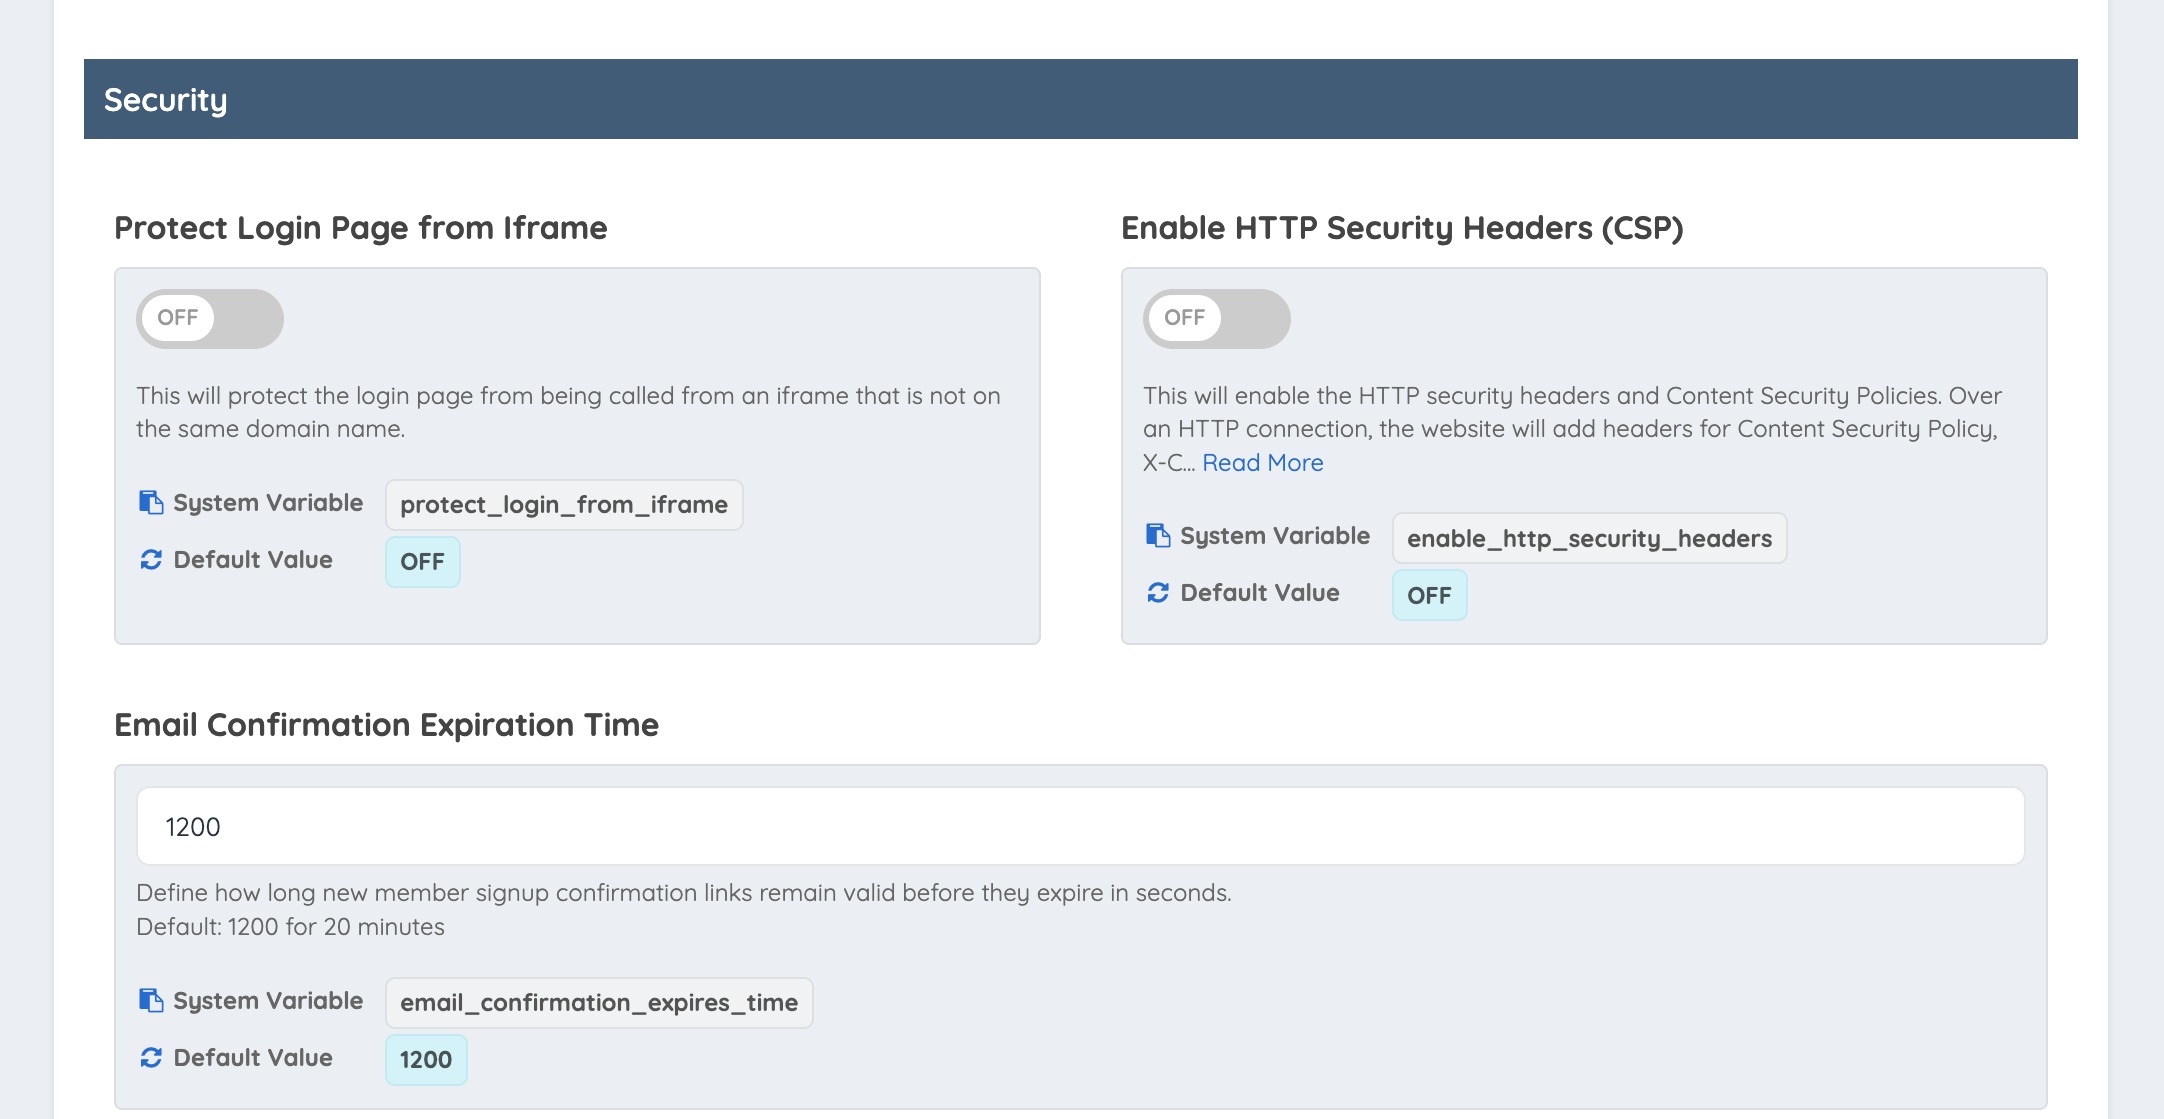Toggle Protect Login Page from Iframe switch
This screenshot has width=2164, height=1119.
210,319
